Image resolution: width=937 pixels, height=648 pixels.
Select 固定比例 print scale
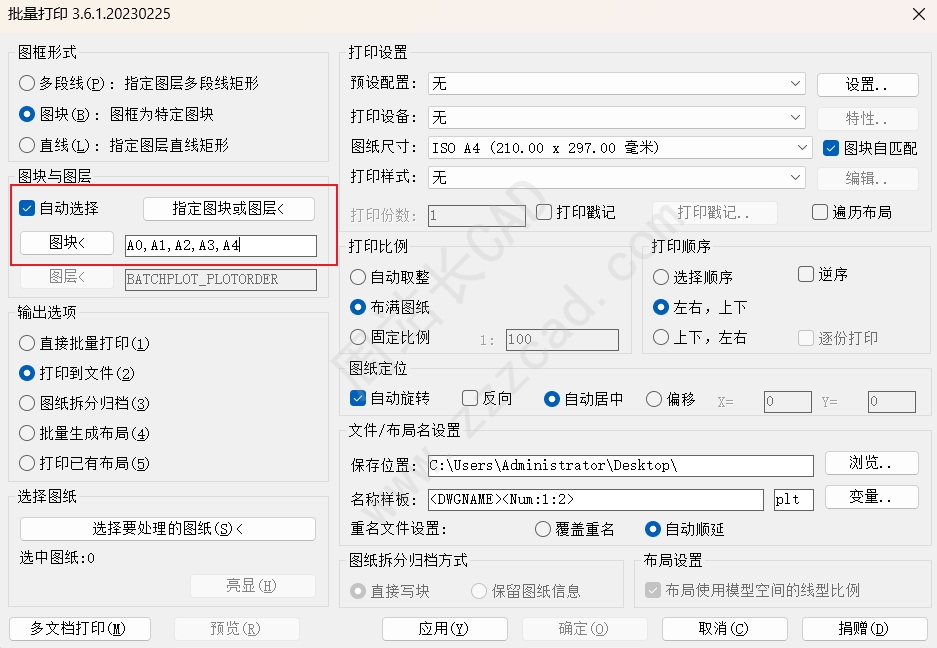click(x=357, y=337)
